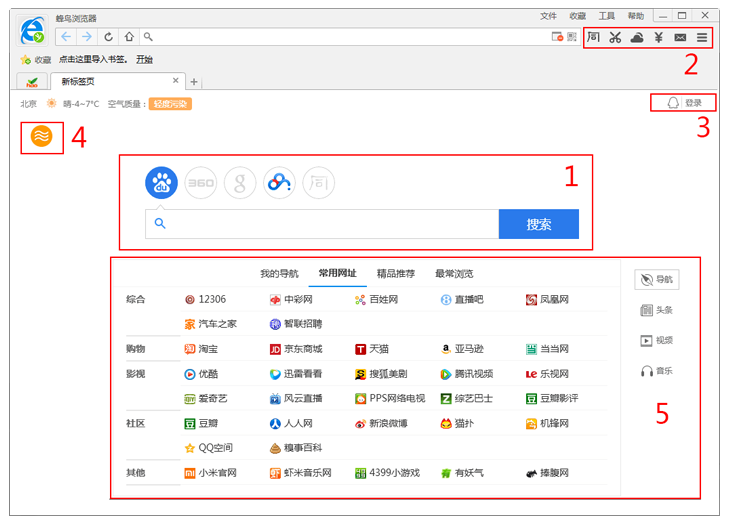Open the 淘宝 shopping link

pos(201,349)
